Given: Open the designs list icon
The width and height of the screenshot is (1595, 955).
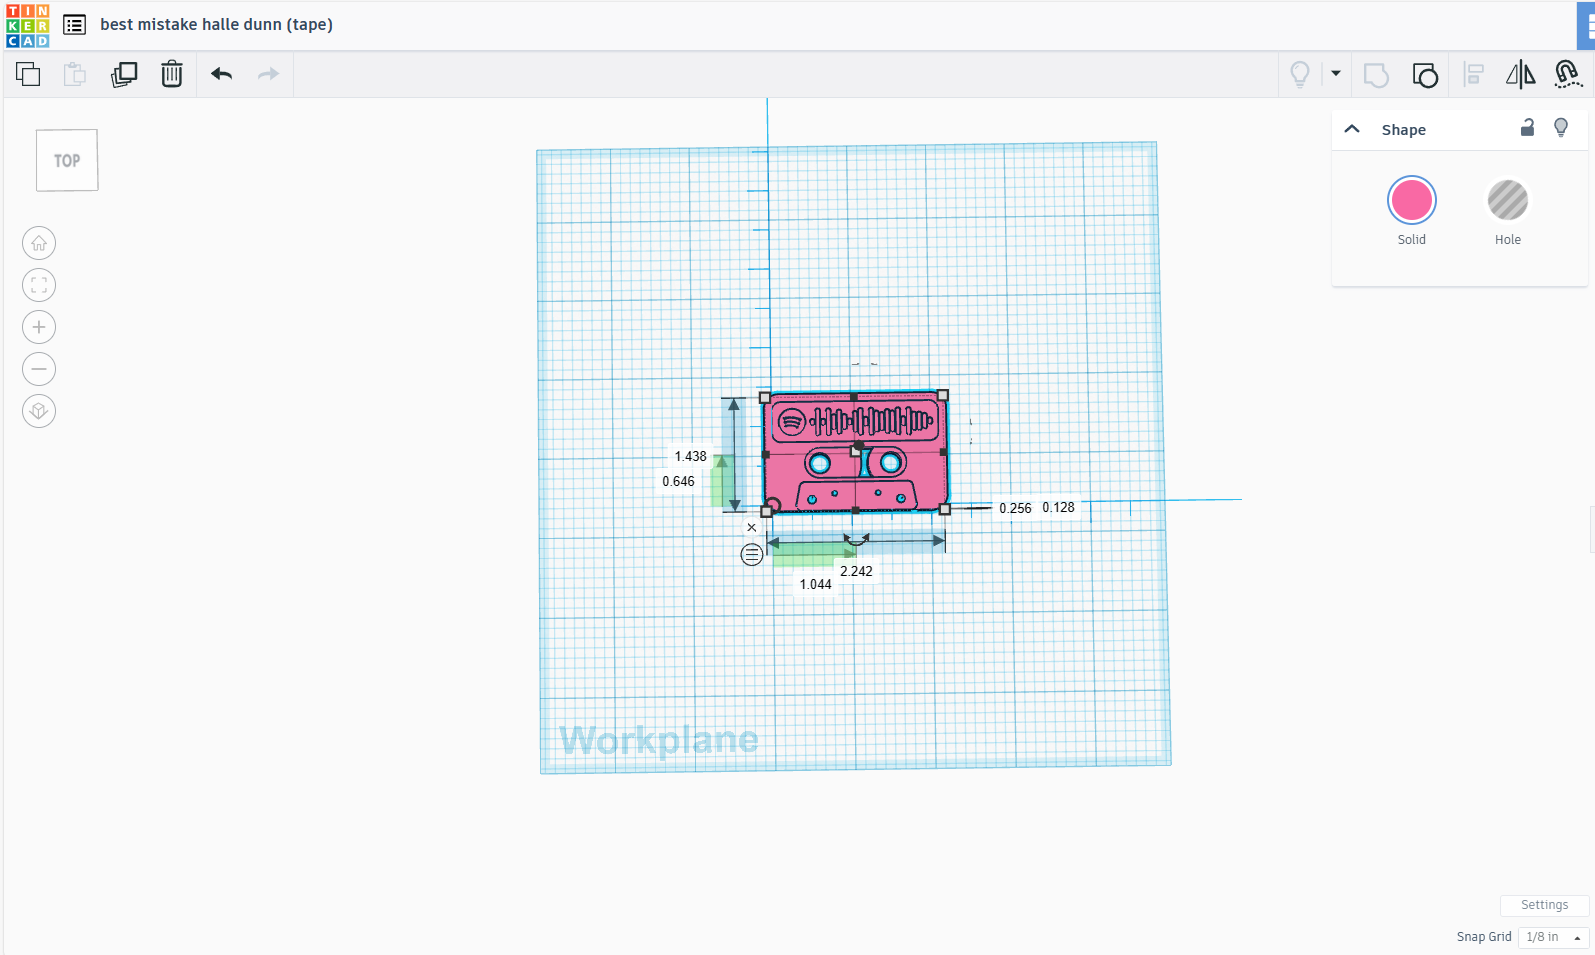Looking at the screenshot, I should point(74,25).
